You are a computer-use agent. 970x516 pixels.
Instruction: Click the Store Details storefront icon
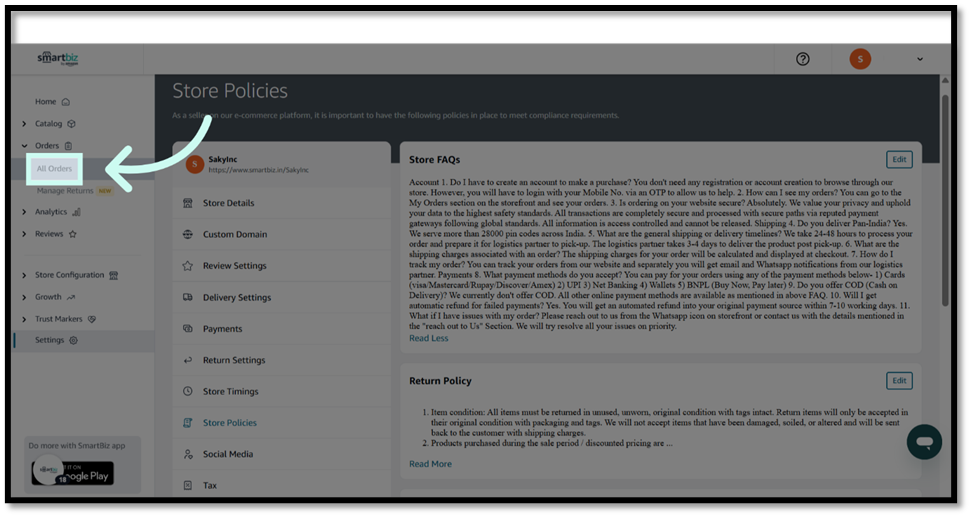click(x=188, y=203)
